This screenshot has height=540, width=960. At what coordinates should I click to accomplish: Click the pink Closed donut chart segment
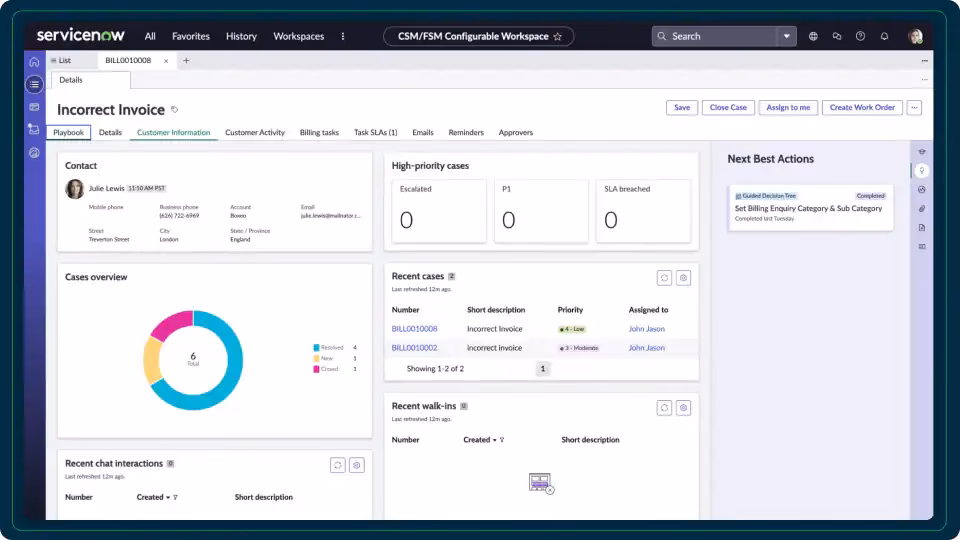pyautogui.click(x=174, y=324)
